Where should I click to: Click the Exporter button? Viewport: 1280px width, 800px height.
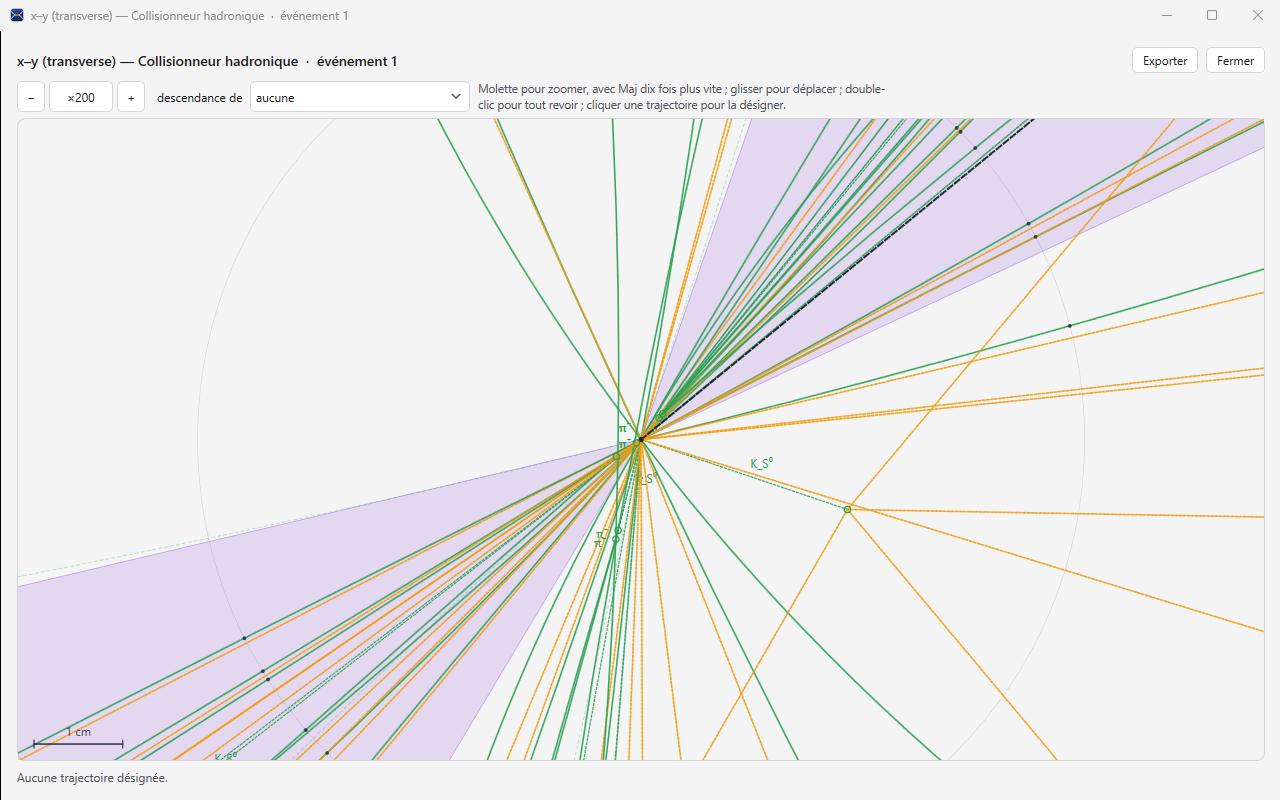pos(1165,61)
